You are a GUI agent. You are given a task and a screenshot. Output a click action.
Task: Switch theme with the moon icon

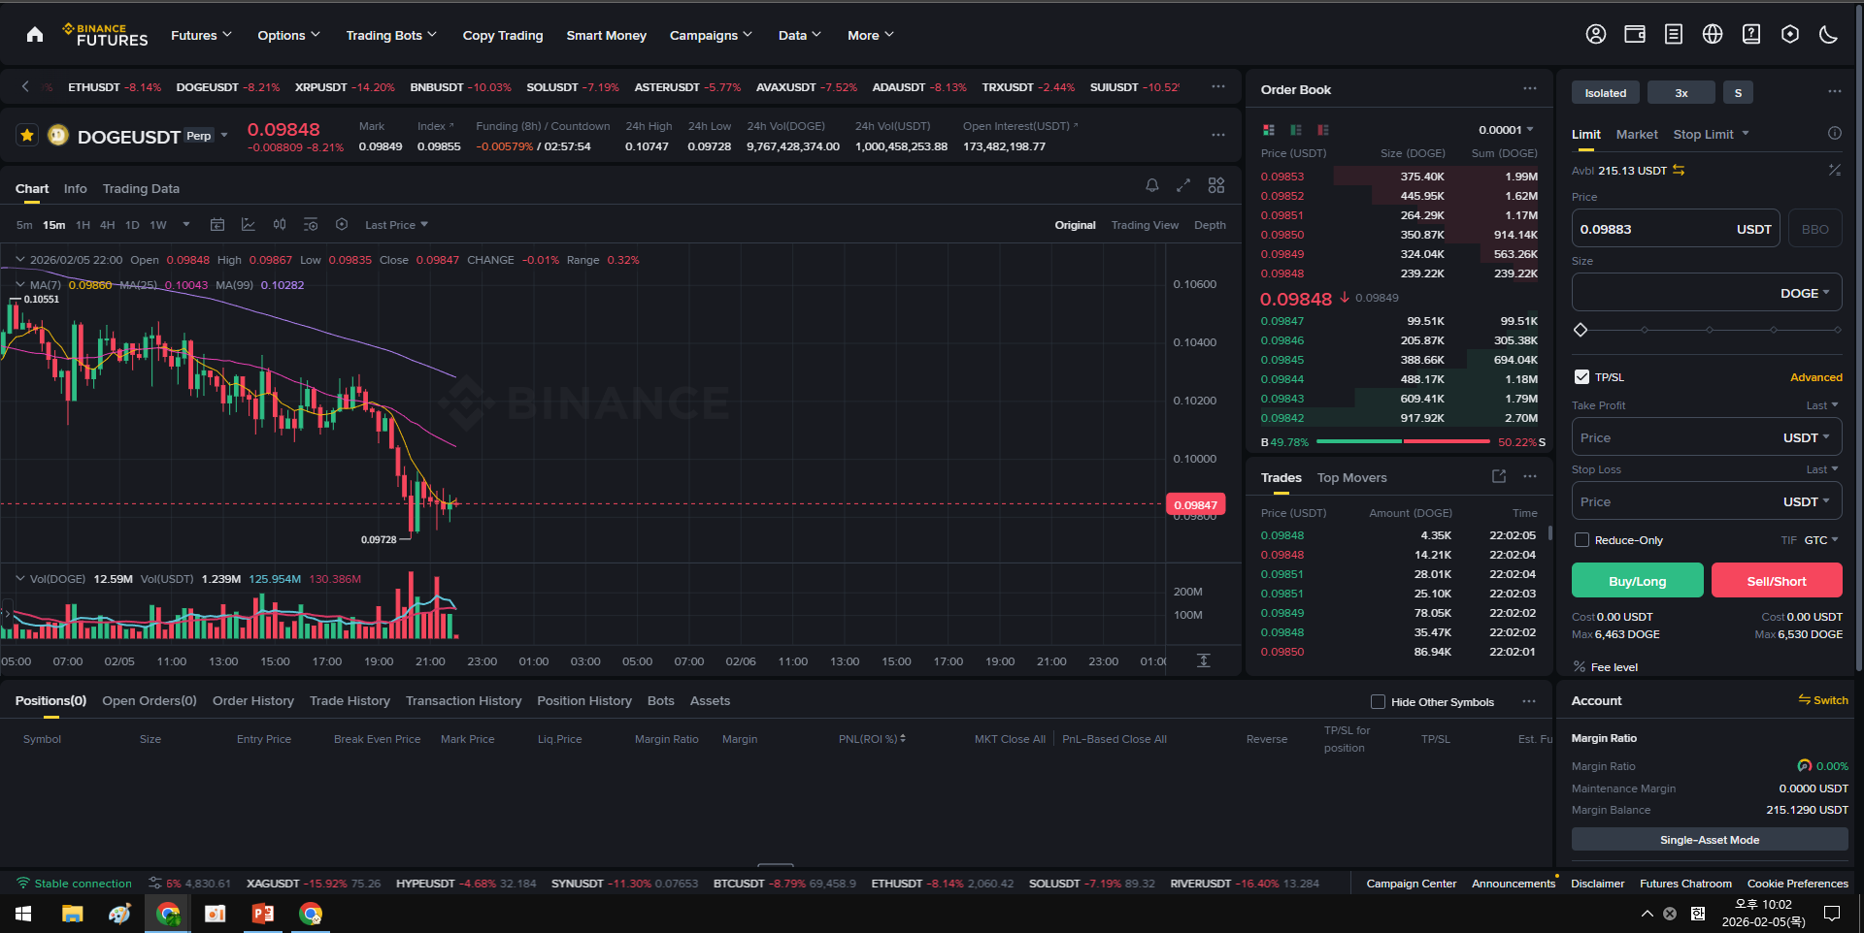(1828, 34)
